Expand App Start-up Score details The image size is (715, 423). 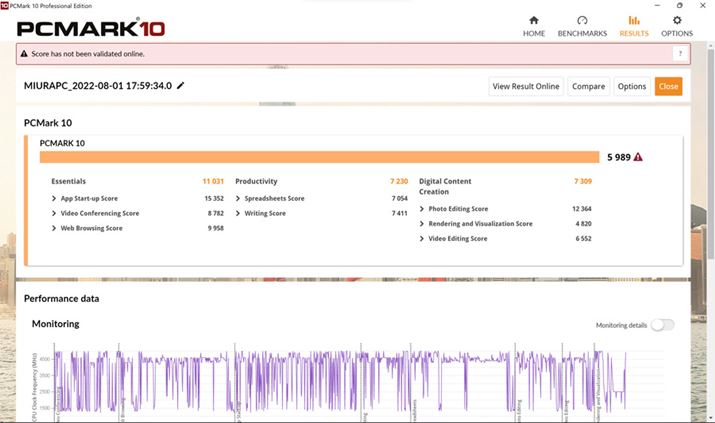coord(53,199)
